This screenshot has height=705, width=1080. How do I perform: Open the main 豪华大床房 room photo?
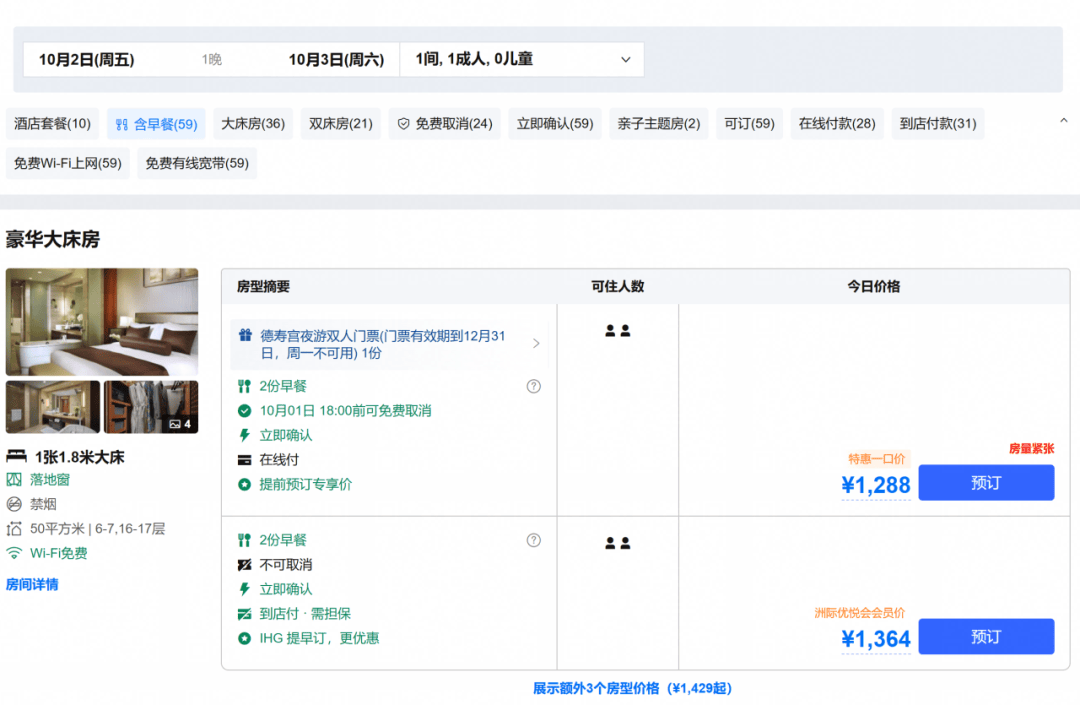102,322
